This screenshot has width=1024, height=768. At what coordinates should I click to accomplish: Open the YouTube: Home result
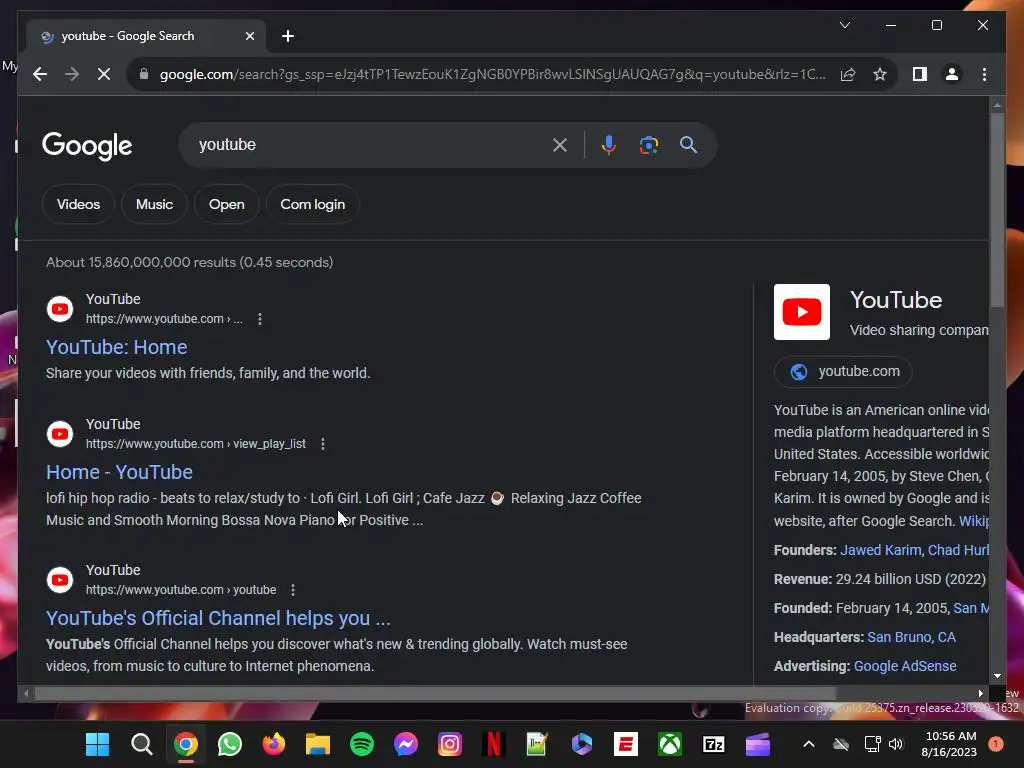click(116, 347)
